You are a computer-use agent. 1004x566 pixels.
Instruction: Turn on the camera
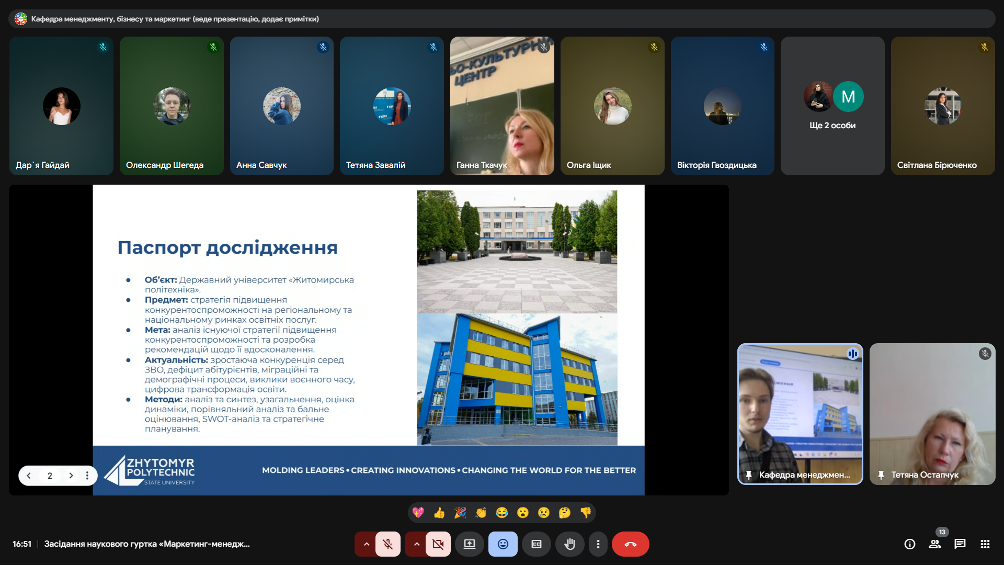click(438, 544)
